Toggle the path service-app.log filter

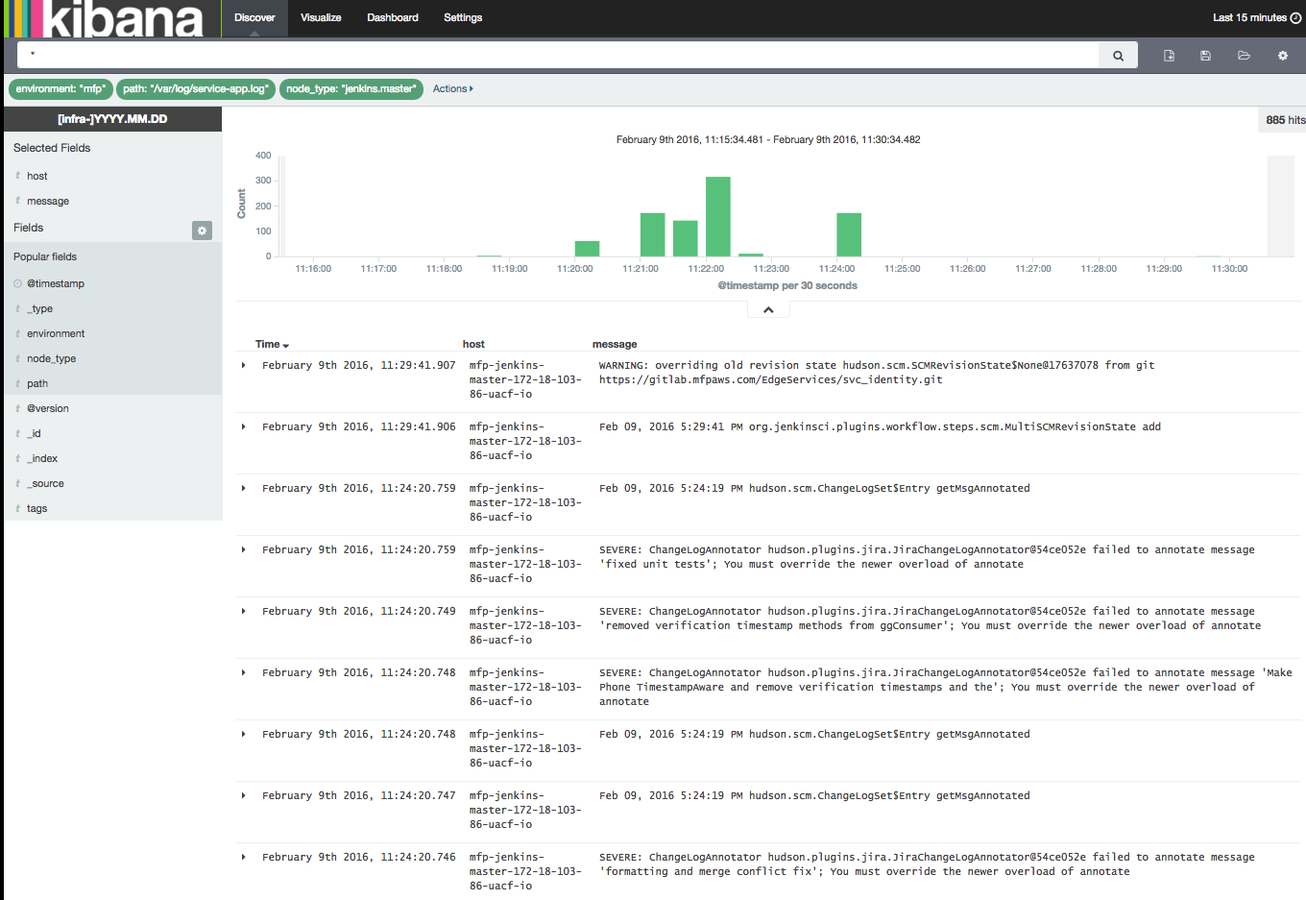point(196,89)
